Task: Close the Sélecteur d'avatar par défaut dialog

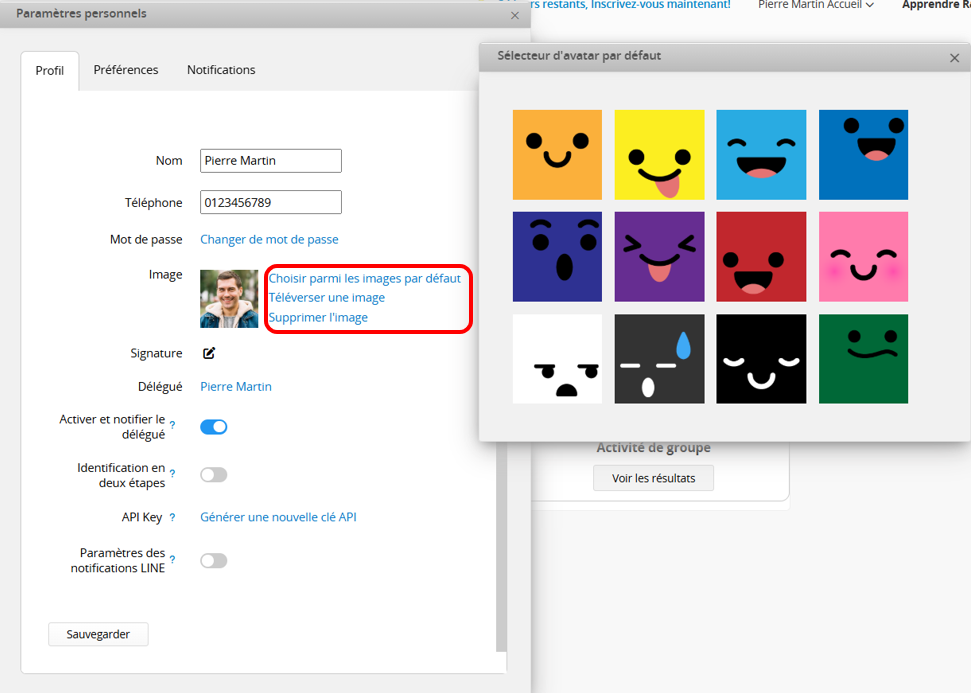Action: (954, 58)
